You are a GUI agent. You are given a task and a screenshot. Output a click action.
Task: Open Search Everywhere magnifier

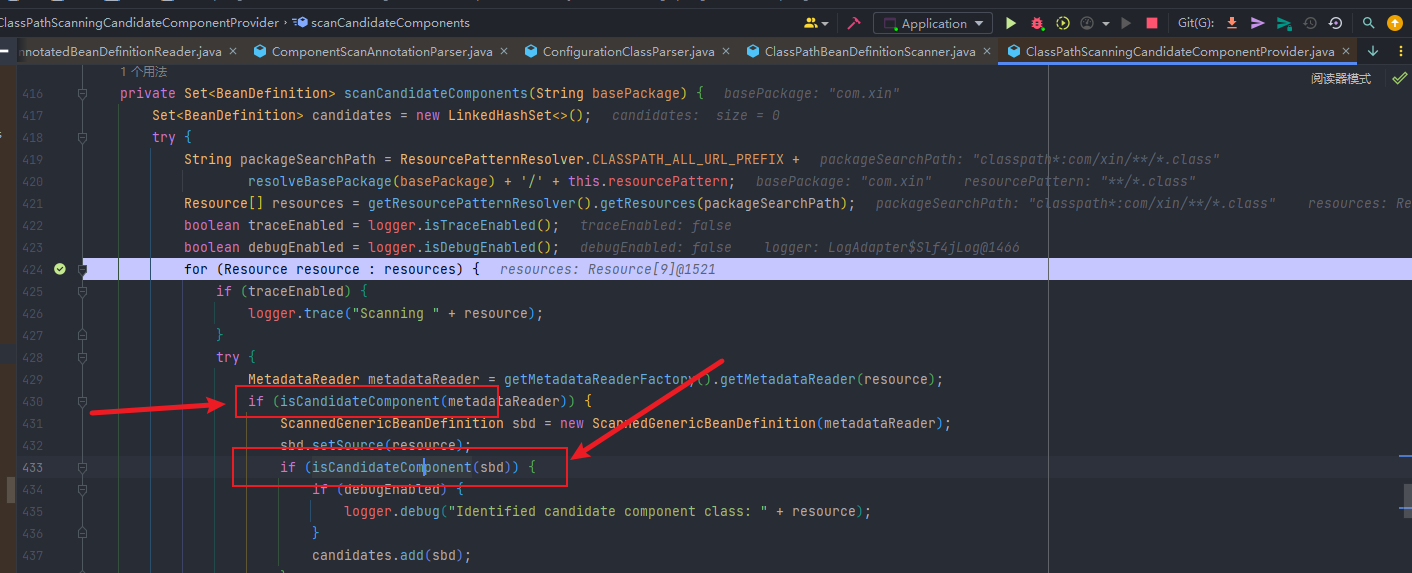point(1369,23)
